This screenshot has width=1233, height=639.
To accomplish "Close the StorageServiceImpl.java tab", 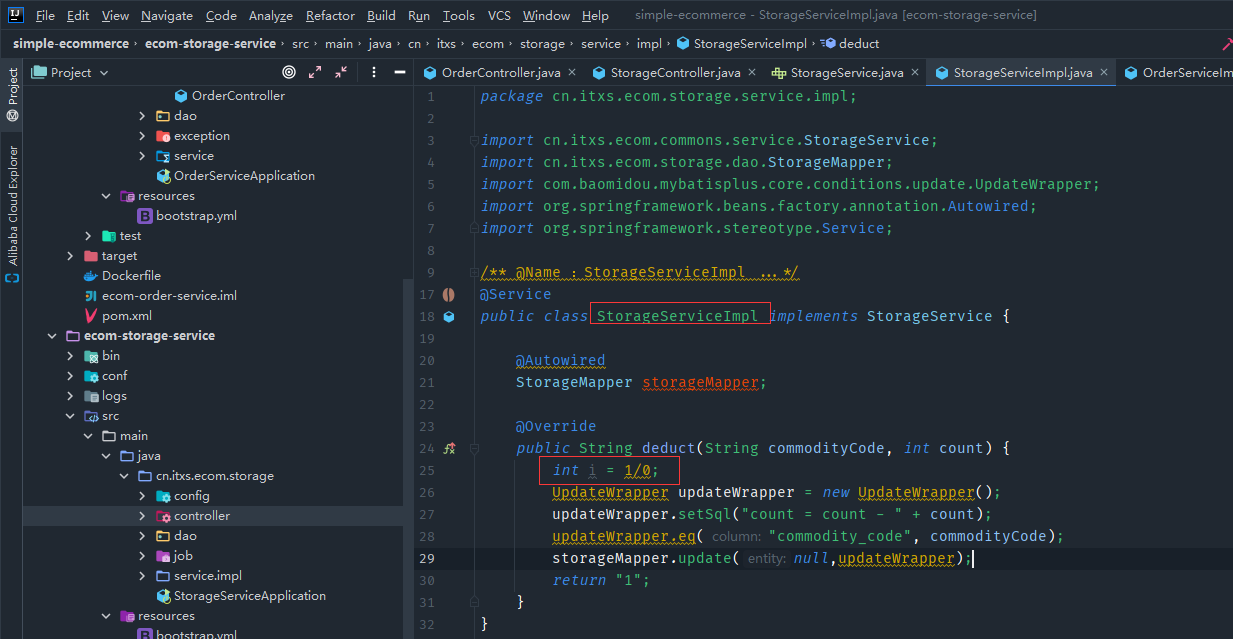I will 1104,72.
